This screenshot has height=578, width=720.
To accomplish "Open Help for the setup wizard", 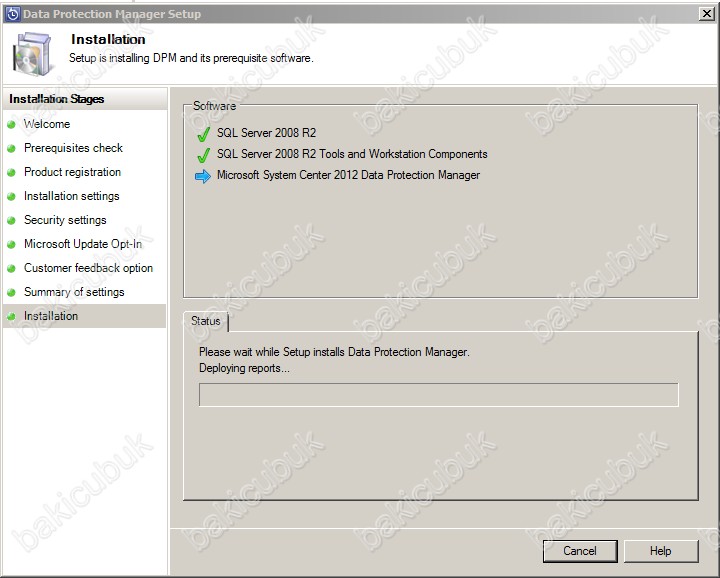I will pos(661,550).
